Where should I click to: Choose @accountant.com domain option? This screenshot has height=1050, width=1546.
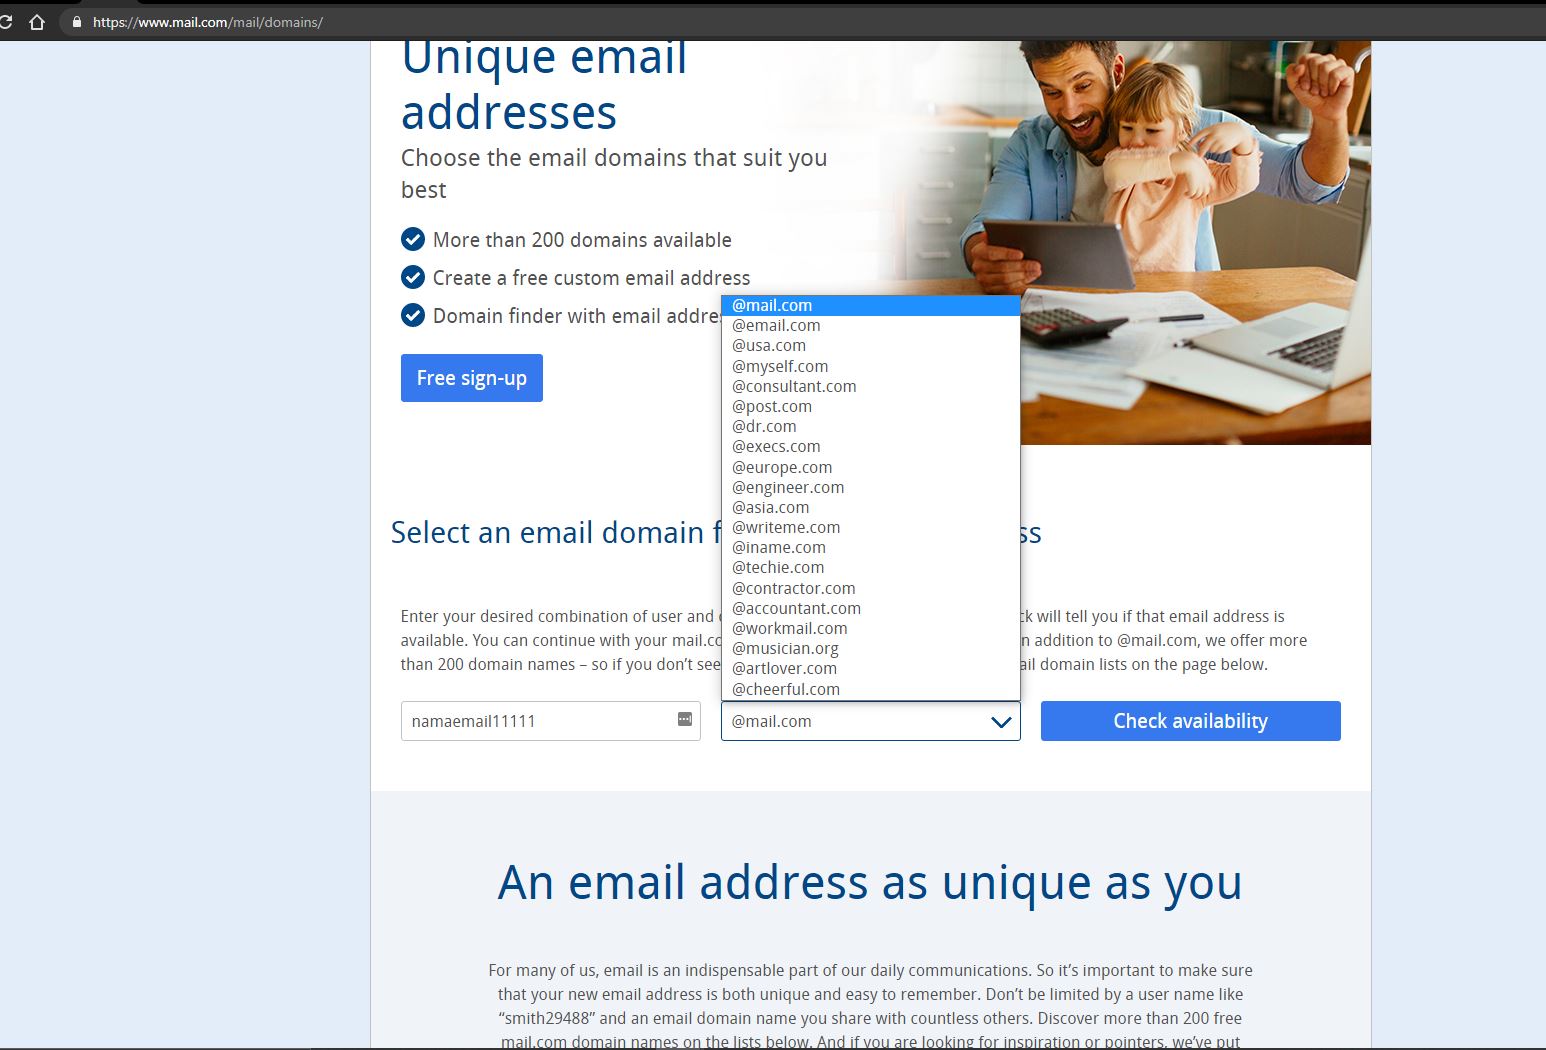[x=870, y=608]
